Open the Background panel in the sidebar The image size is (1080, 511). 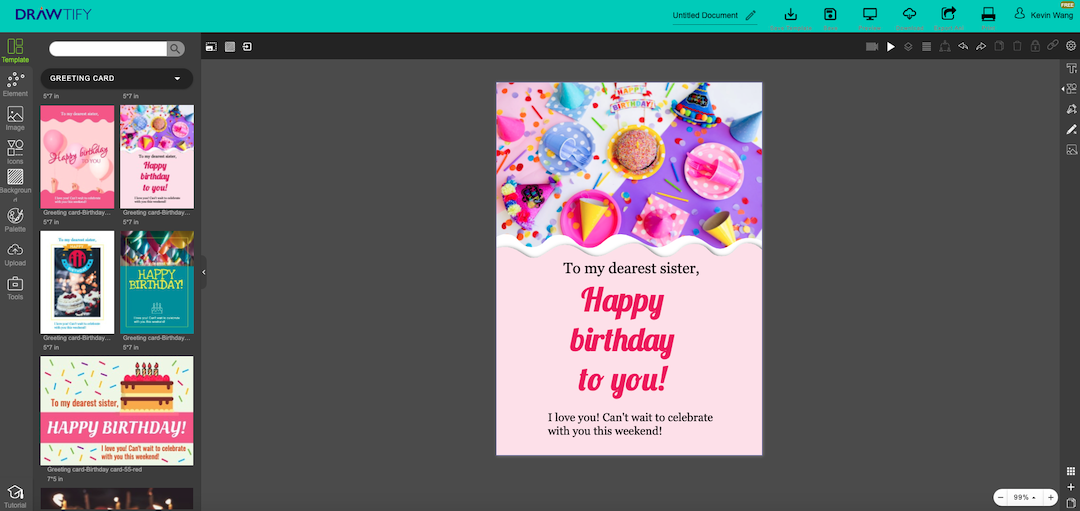point(15,186)
